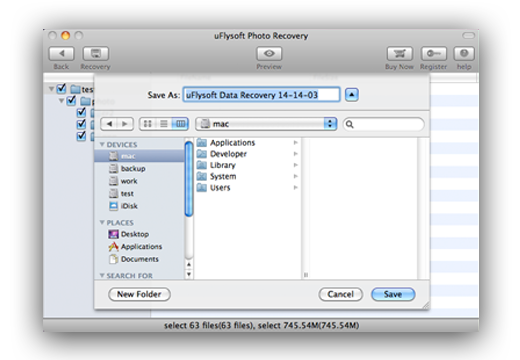Click the search field in the save dialog
520x360 pixels.
384,124
